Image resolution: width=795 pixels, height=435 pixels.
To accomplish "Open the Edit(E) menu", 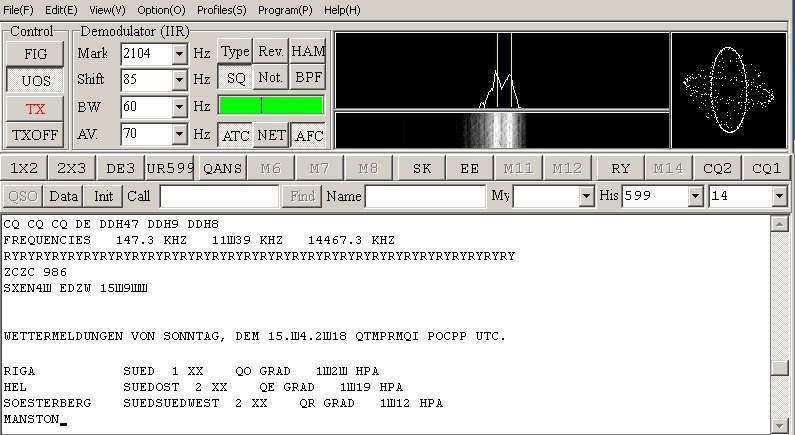I will coord(61,10).
